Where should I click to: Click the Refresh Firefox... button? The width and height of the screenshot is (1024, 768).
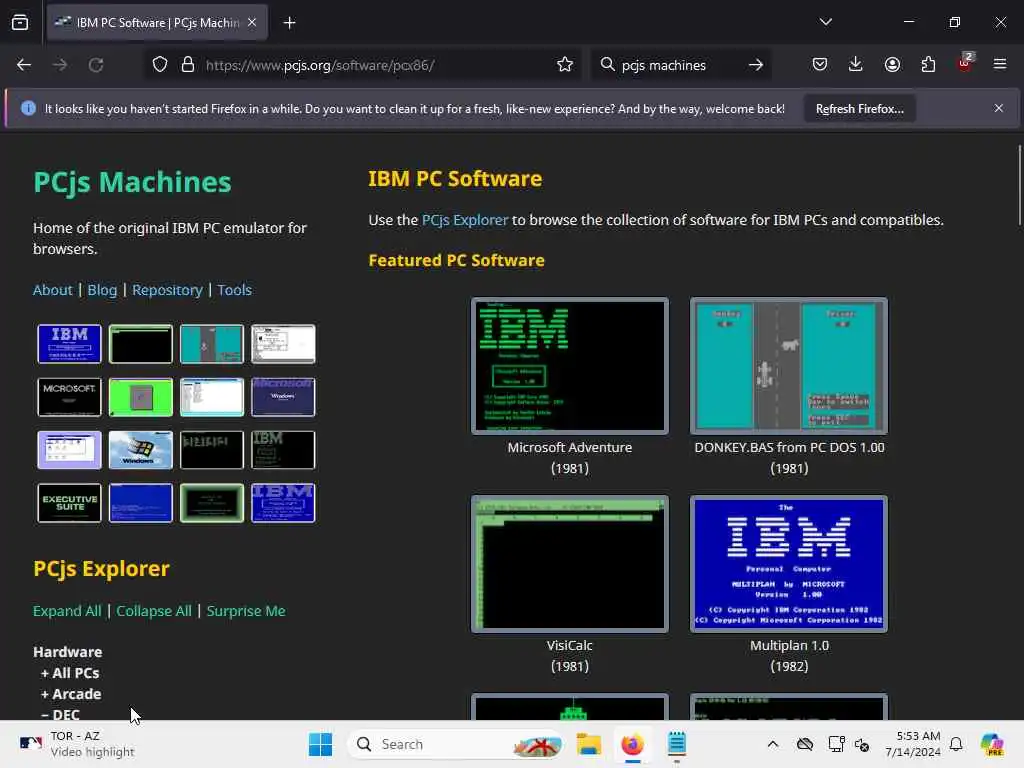tap(859, 108)
